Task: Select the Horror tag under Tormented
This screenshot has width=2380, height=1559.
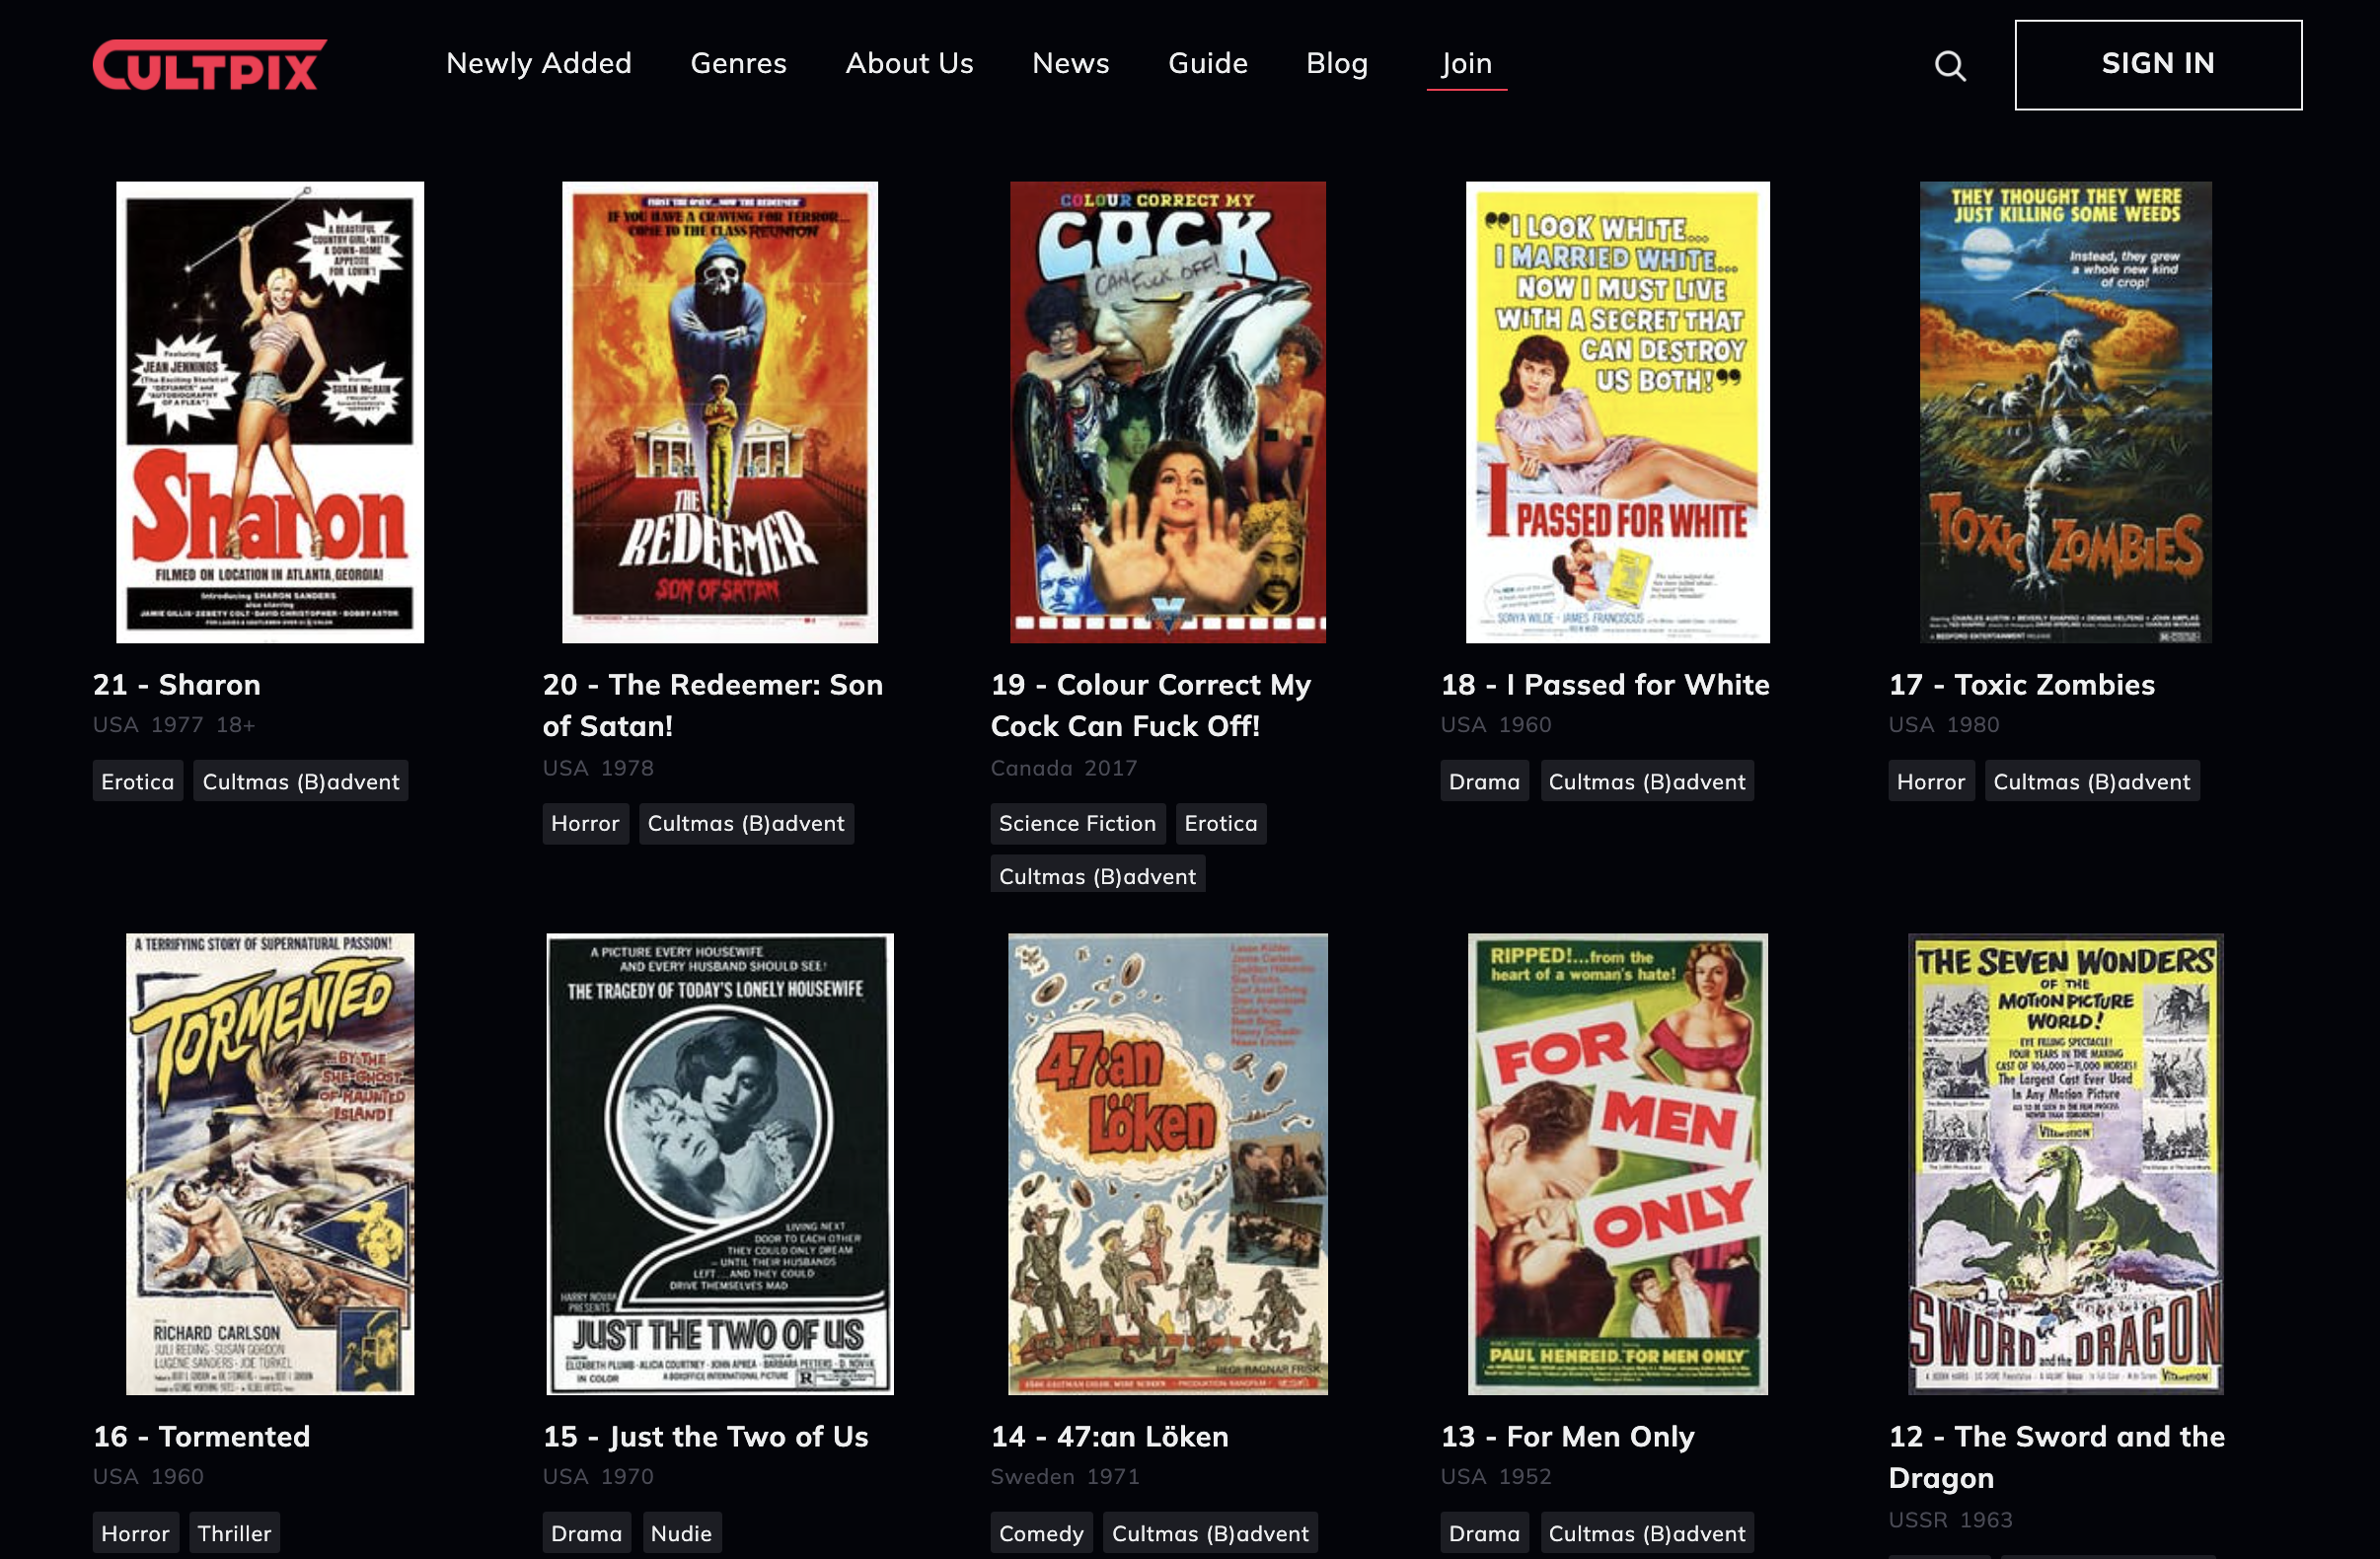Action: 135,1533
